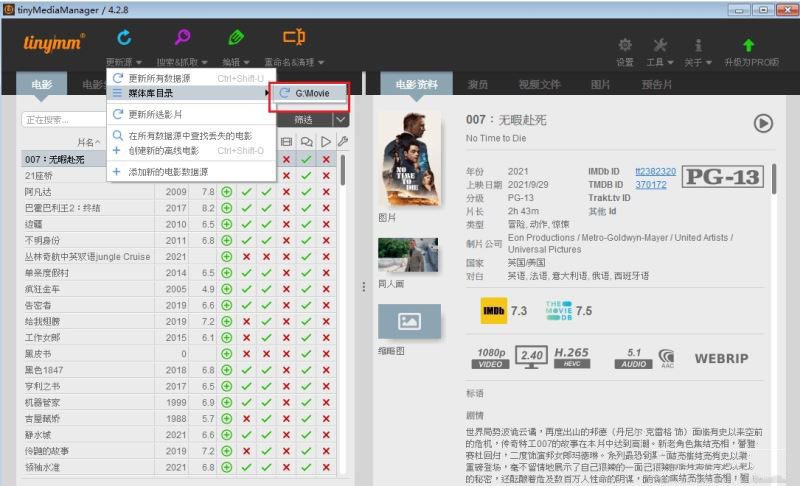This screenshot has width=800, height=486.
Task: Click the upgrade to PRO arrow icon
Action: point(748,45)
